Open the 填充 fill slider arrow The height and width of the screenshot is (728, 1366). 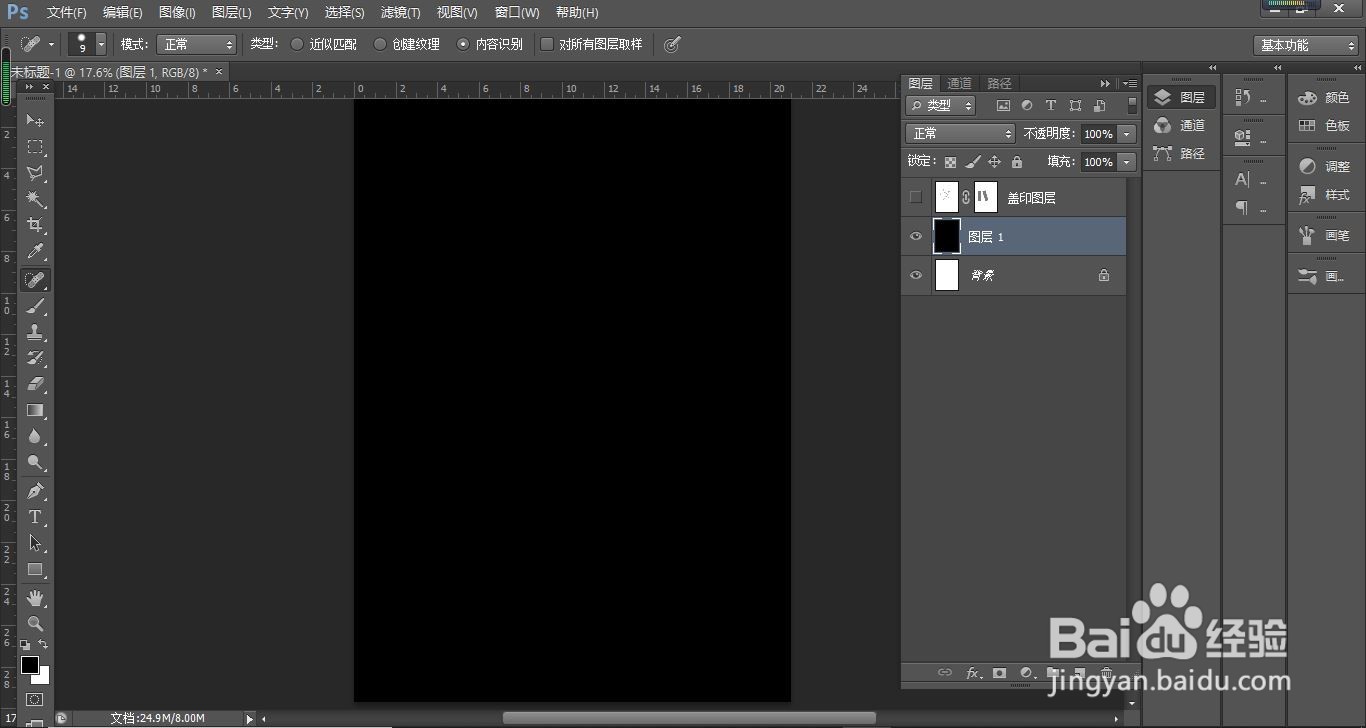pyautogui.click(x=1127, y=162)
